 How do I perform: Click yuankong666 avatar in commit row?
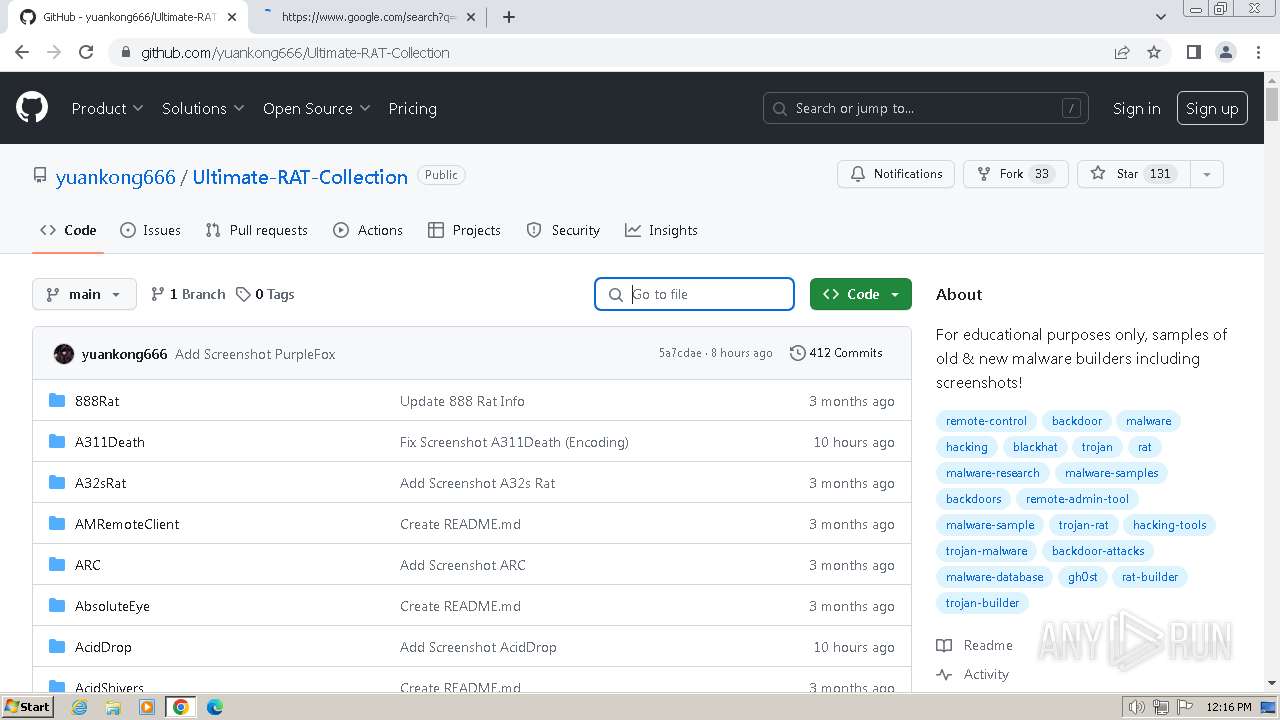click(64, 354)
